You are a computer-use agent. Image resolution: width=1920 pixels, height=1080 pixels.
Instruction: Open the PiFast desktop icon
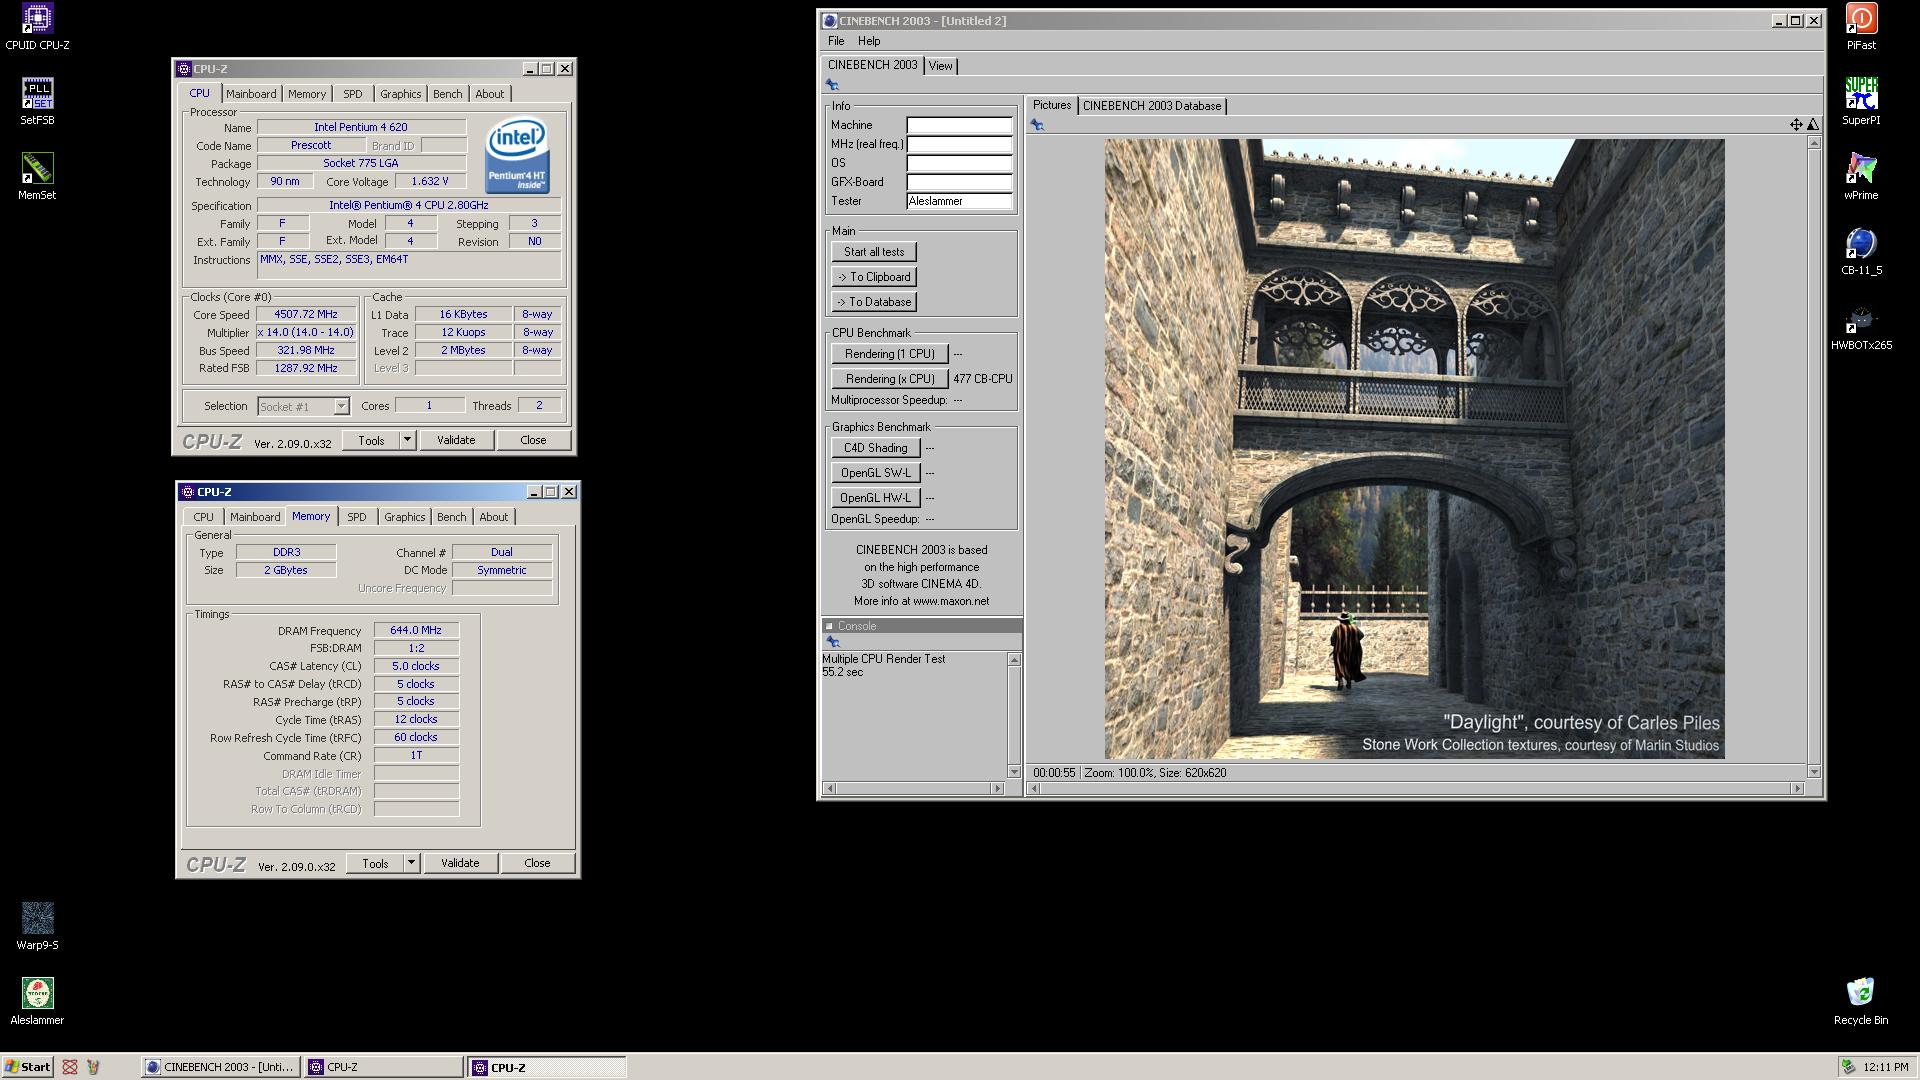[x=1861, y=26]
